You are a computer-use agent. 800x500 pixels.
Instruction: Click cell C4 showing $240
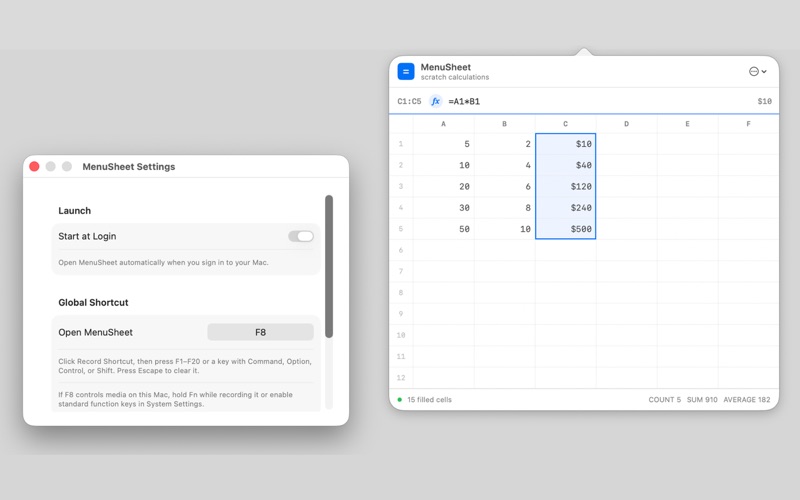(x=565, y=208)
